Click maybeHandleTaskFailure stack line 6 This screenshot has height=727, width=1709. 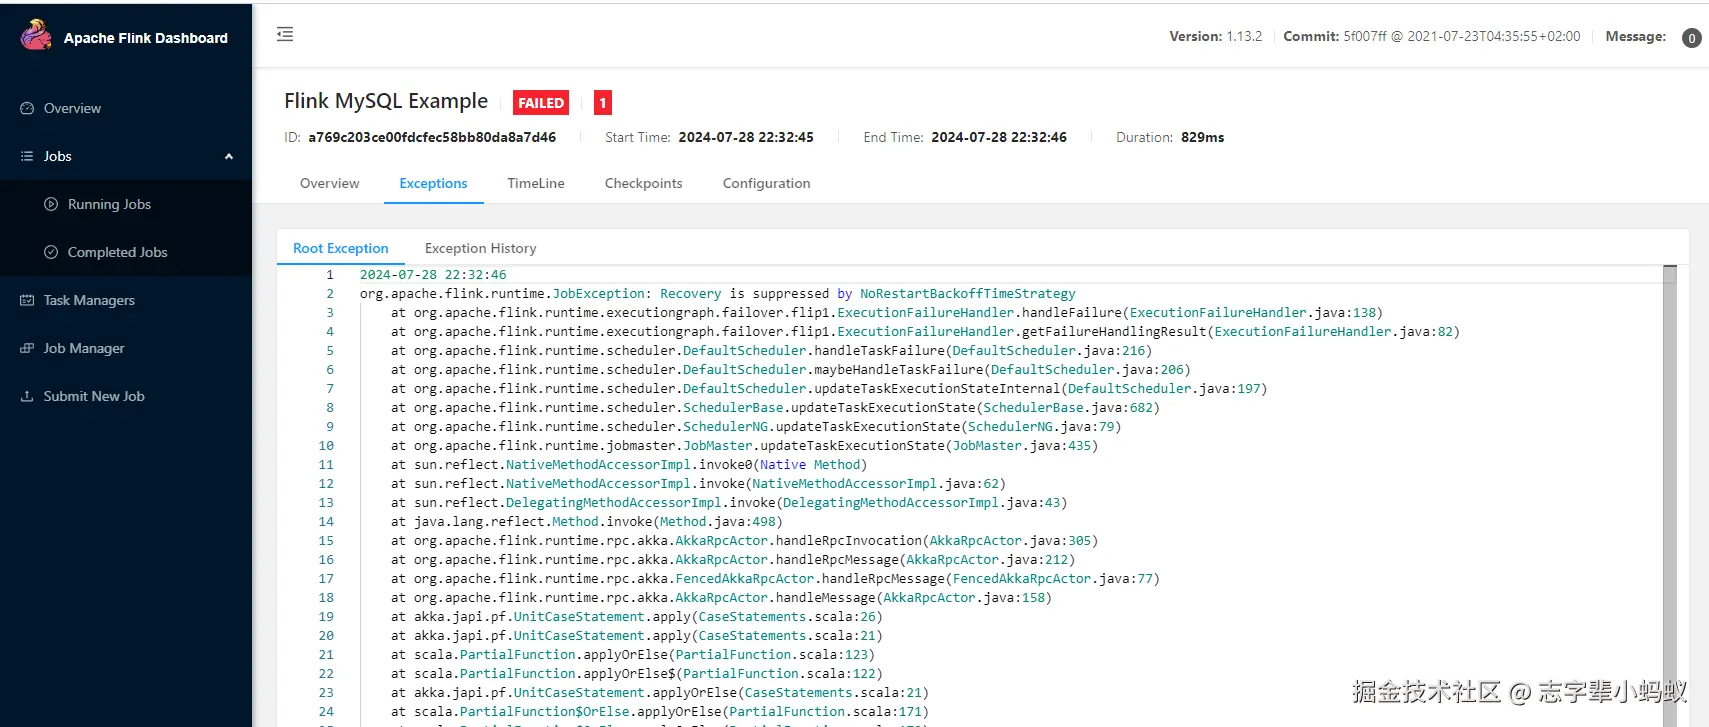coord(791,369)
